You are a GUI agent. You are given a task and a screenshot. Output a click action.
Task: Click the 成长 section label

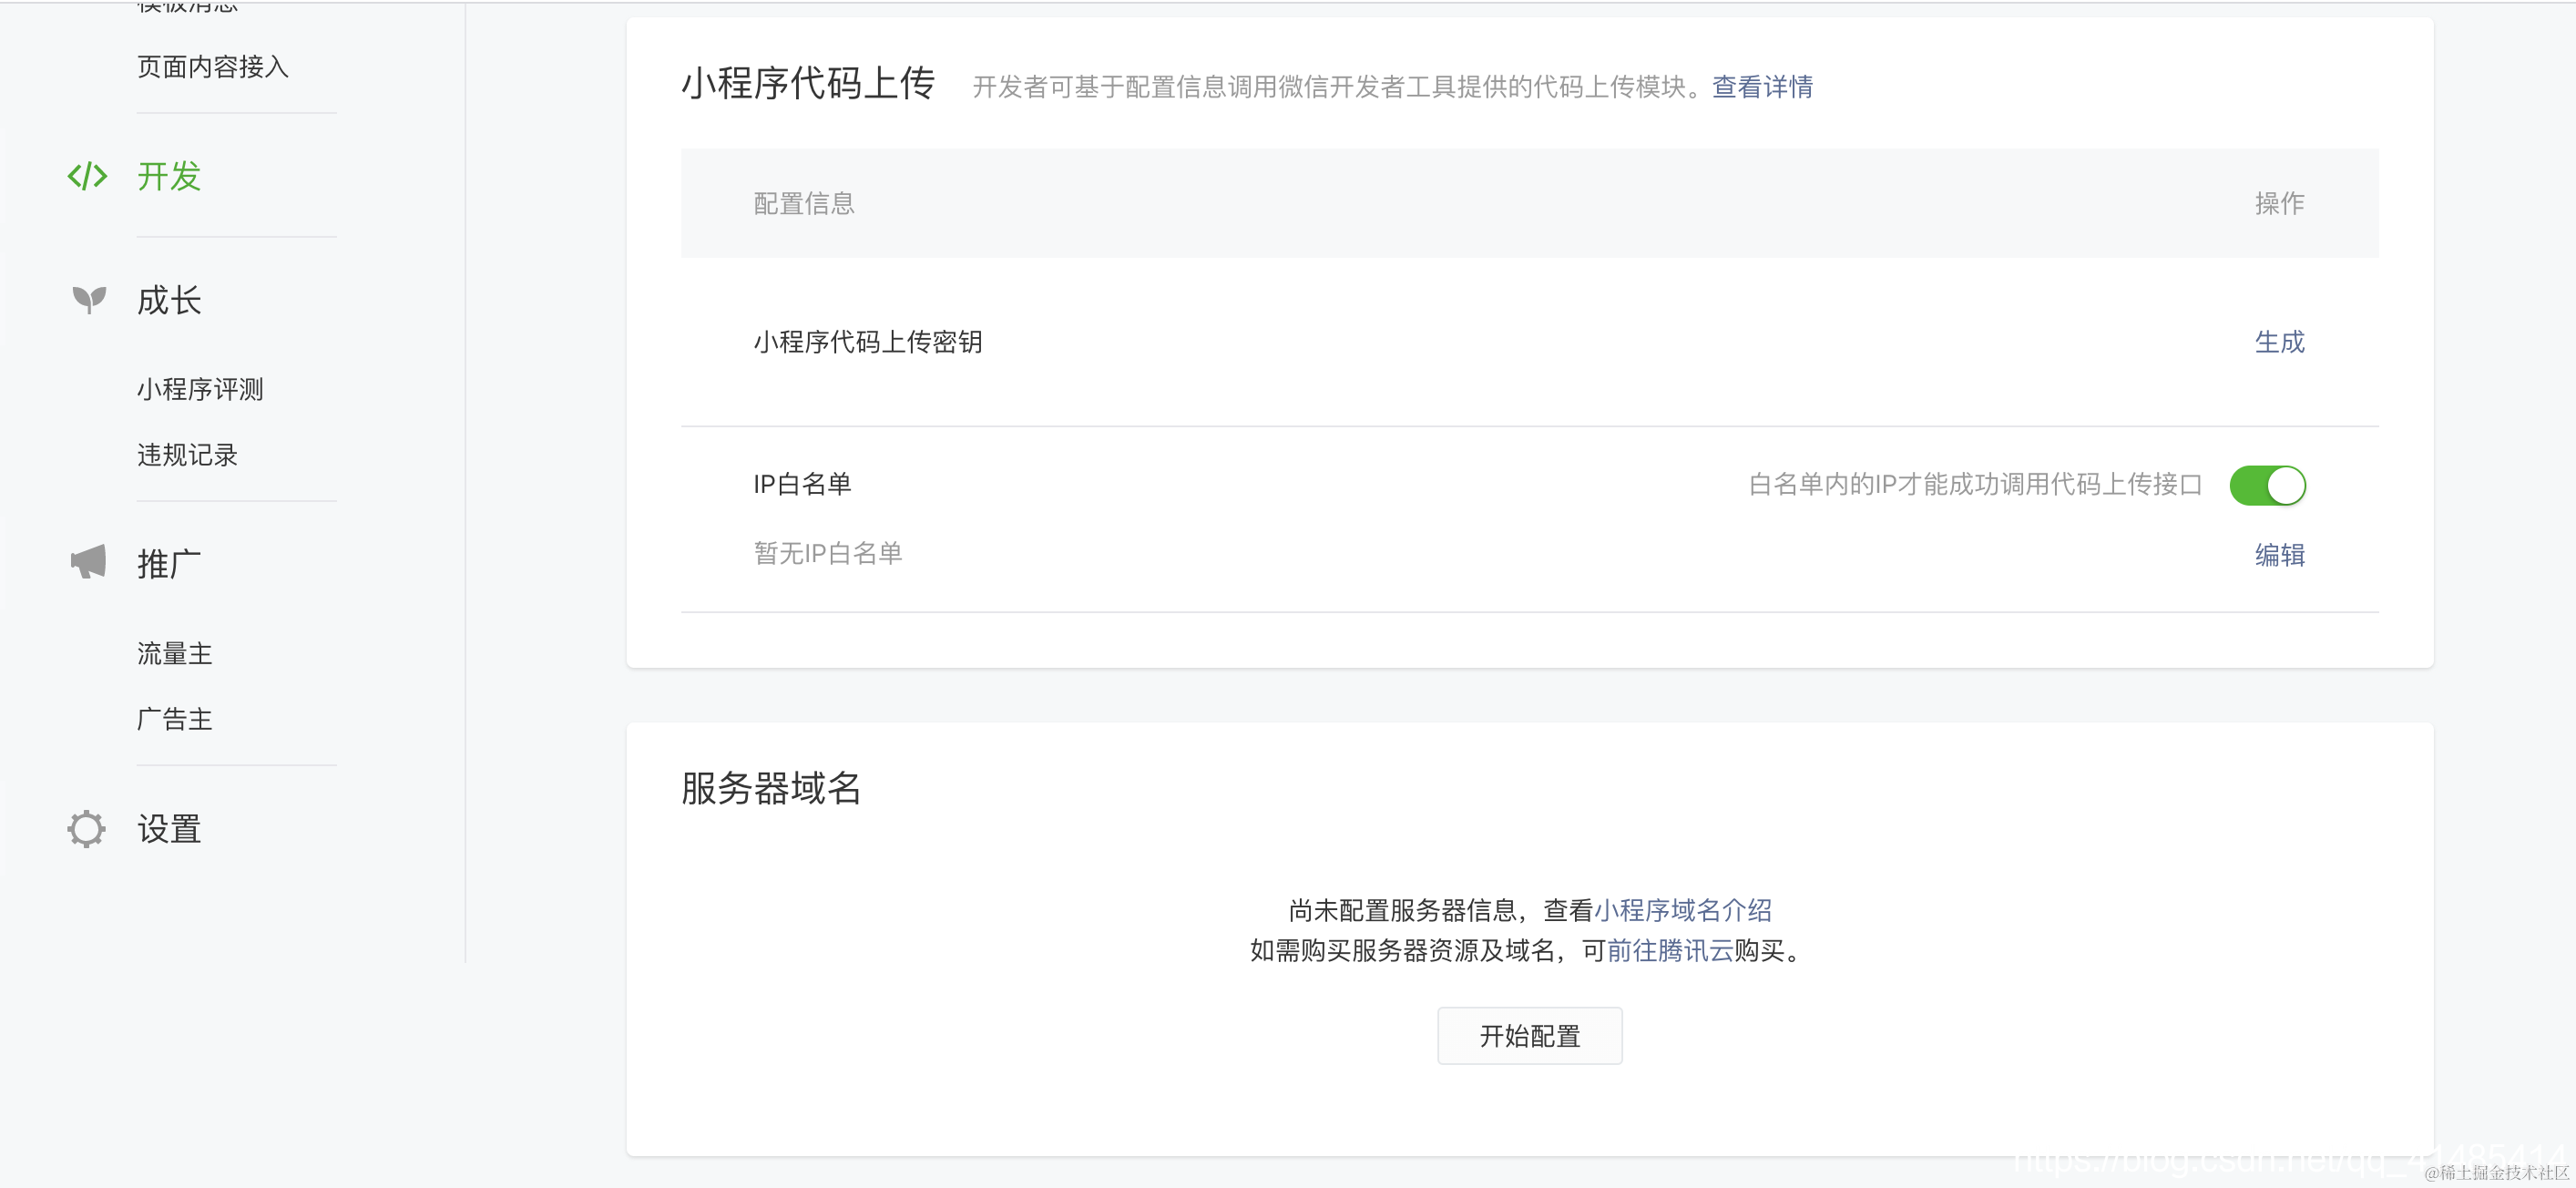pyautogui.click(x=171, y=299)
